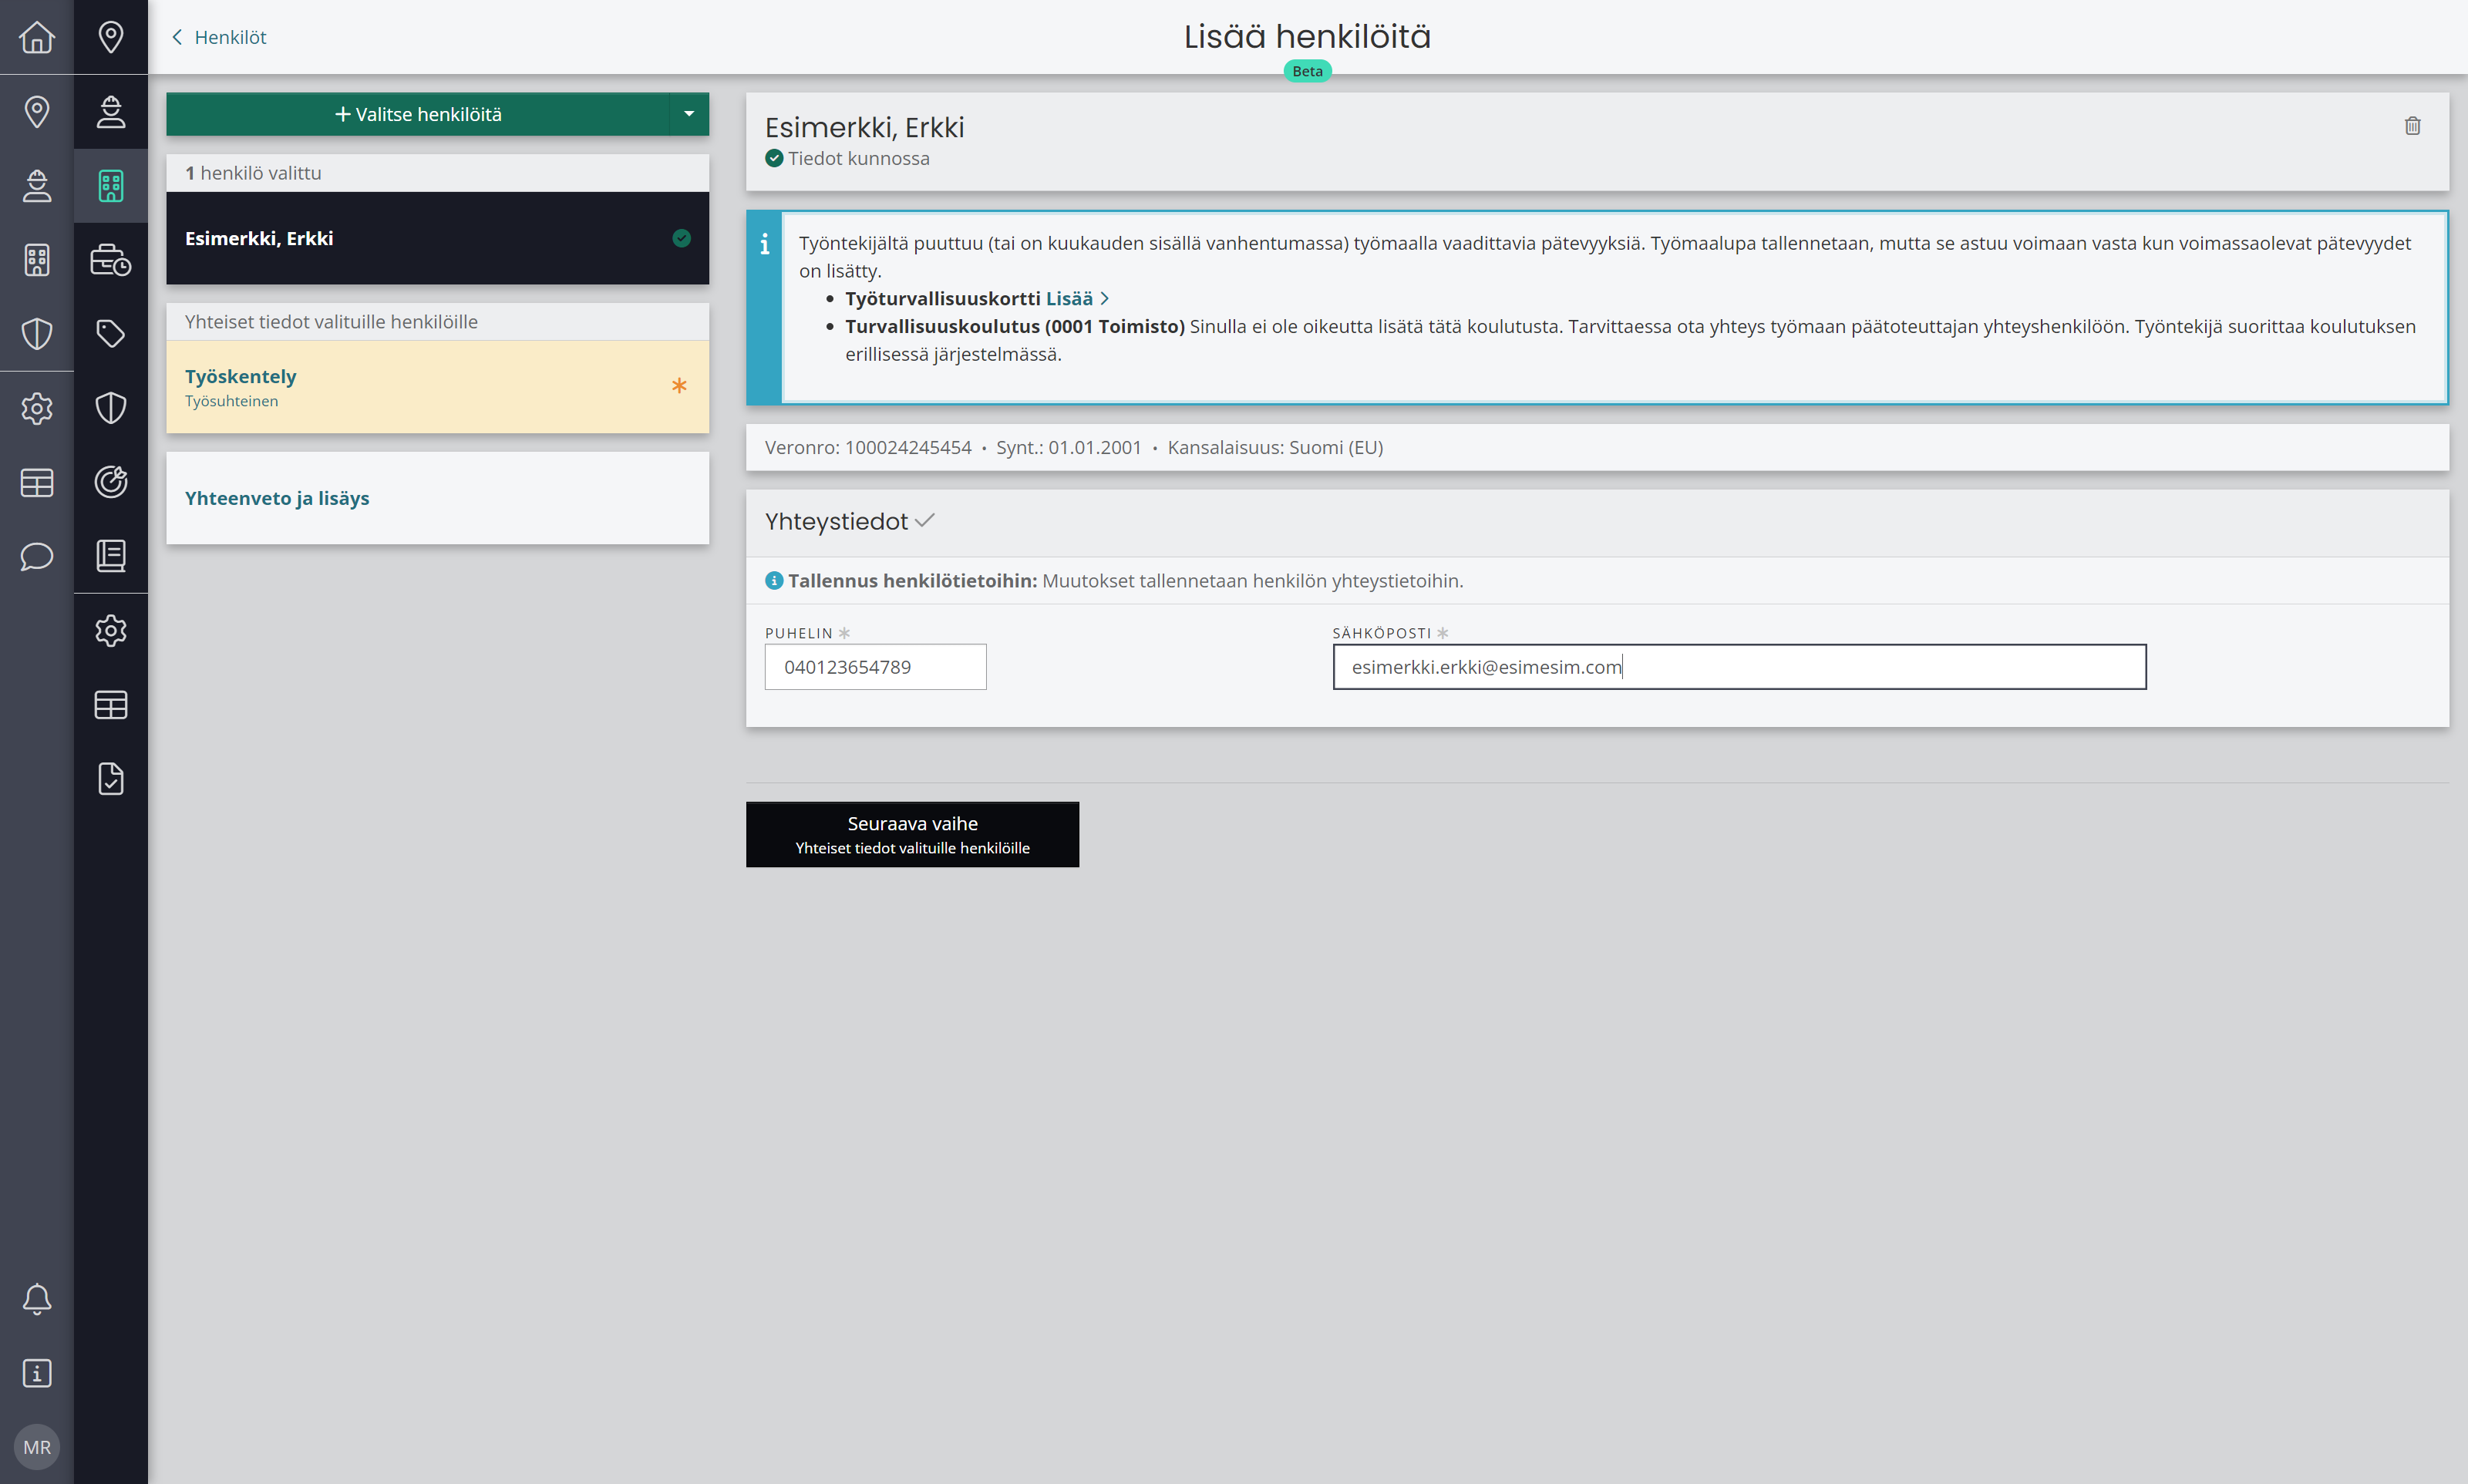Open the building icon in first sidebar
This screenshot has width=2468, height=1484.
click(37, 260)
